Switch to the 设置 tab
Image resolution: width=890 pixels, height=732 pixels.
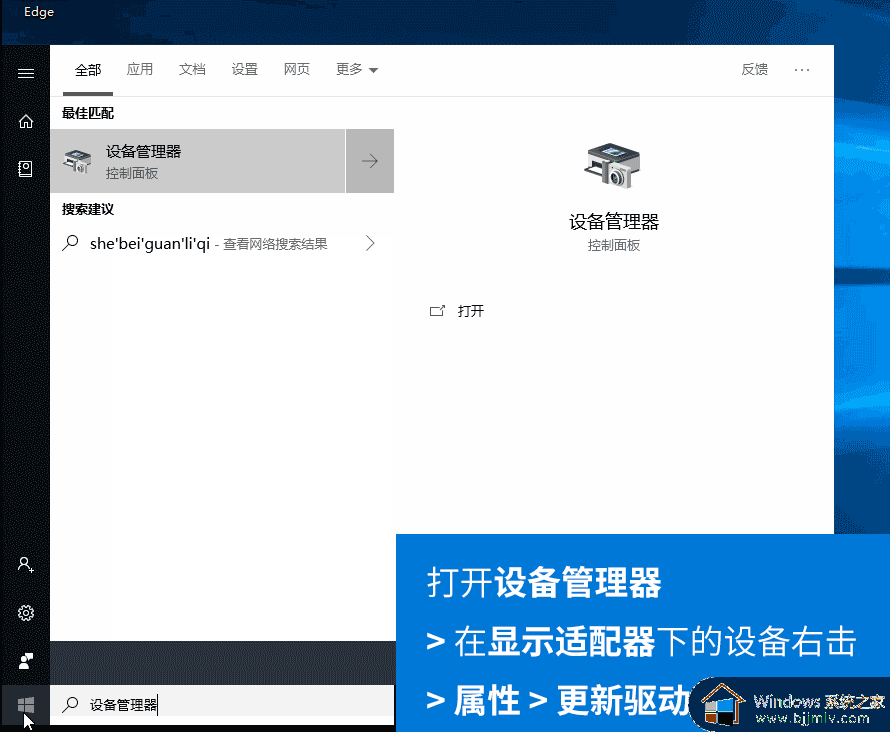245,69
